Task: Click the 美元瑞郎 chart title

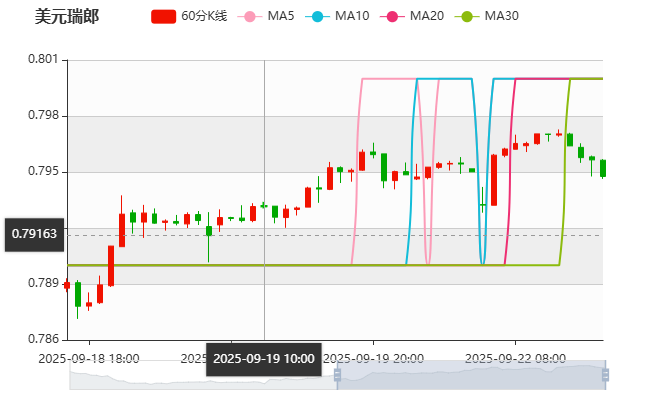Action: tap(67, 17)
